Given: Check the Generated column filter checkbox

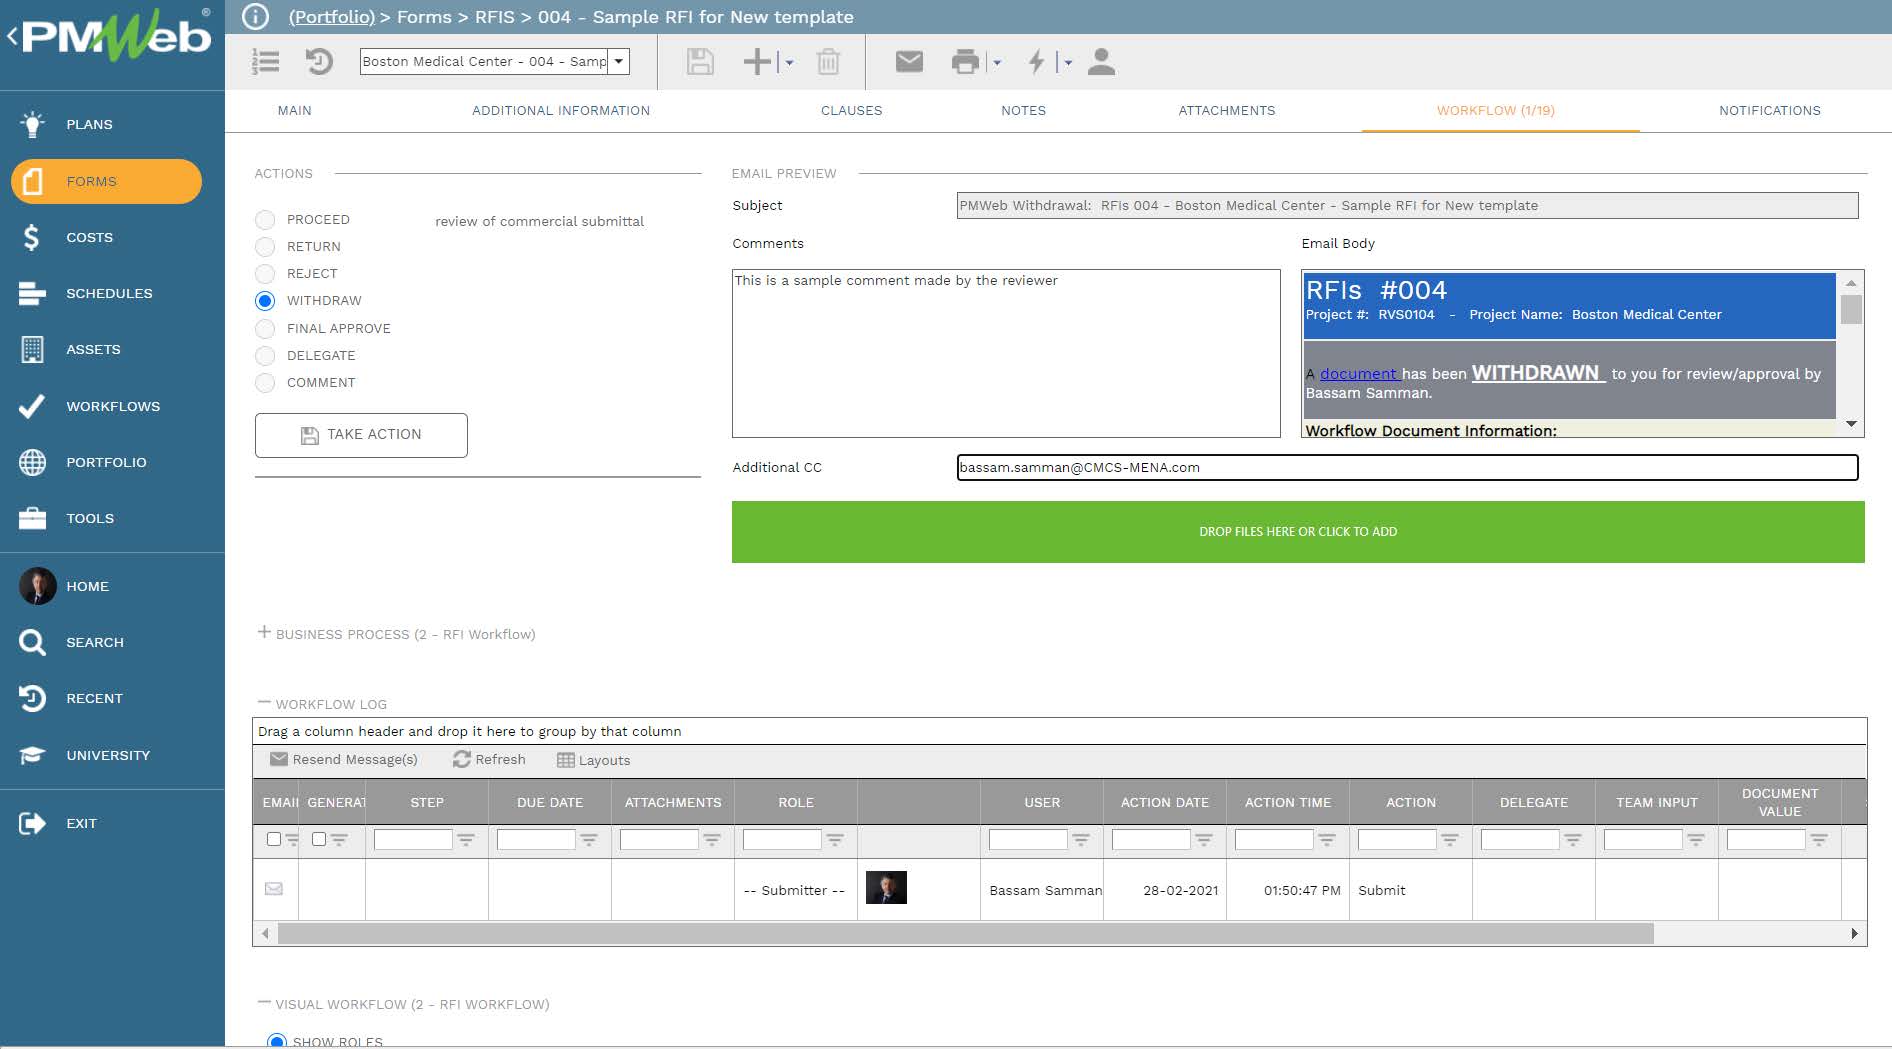Looking at the screenshot, I should (x=319, y=839).
